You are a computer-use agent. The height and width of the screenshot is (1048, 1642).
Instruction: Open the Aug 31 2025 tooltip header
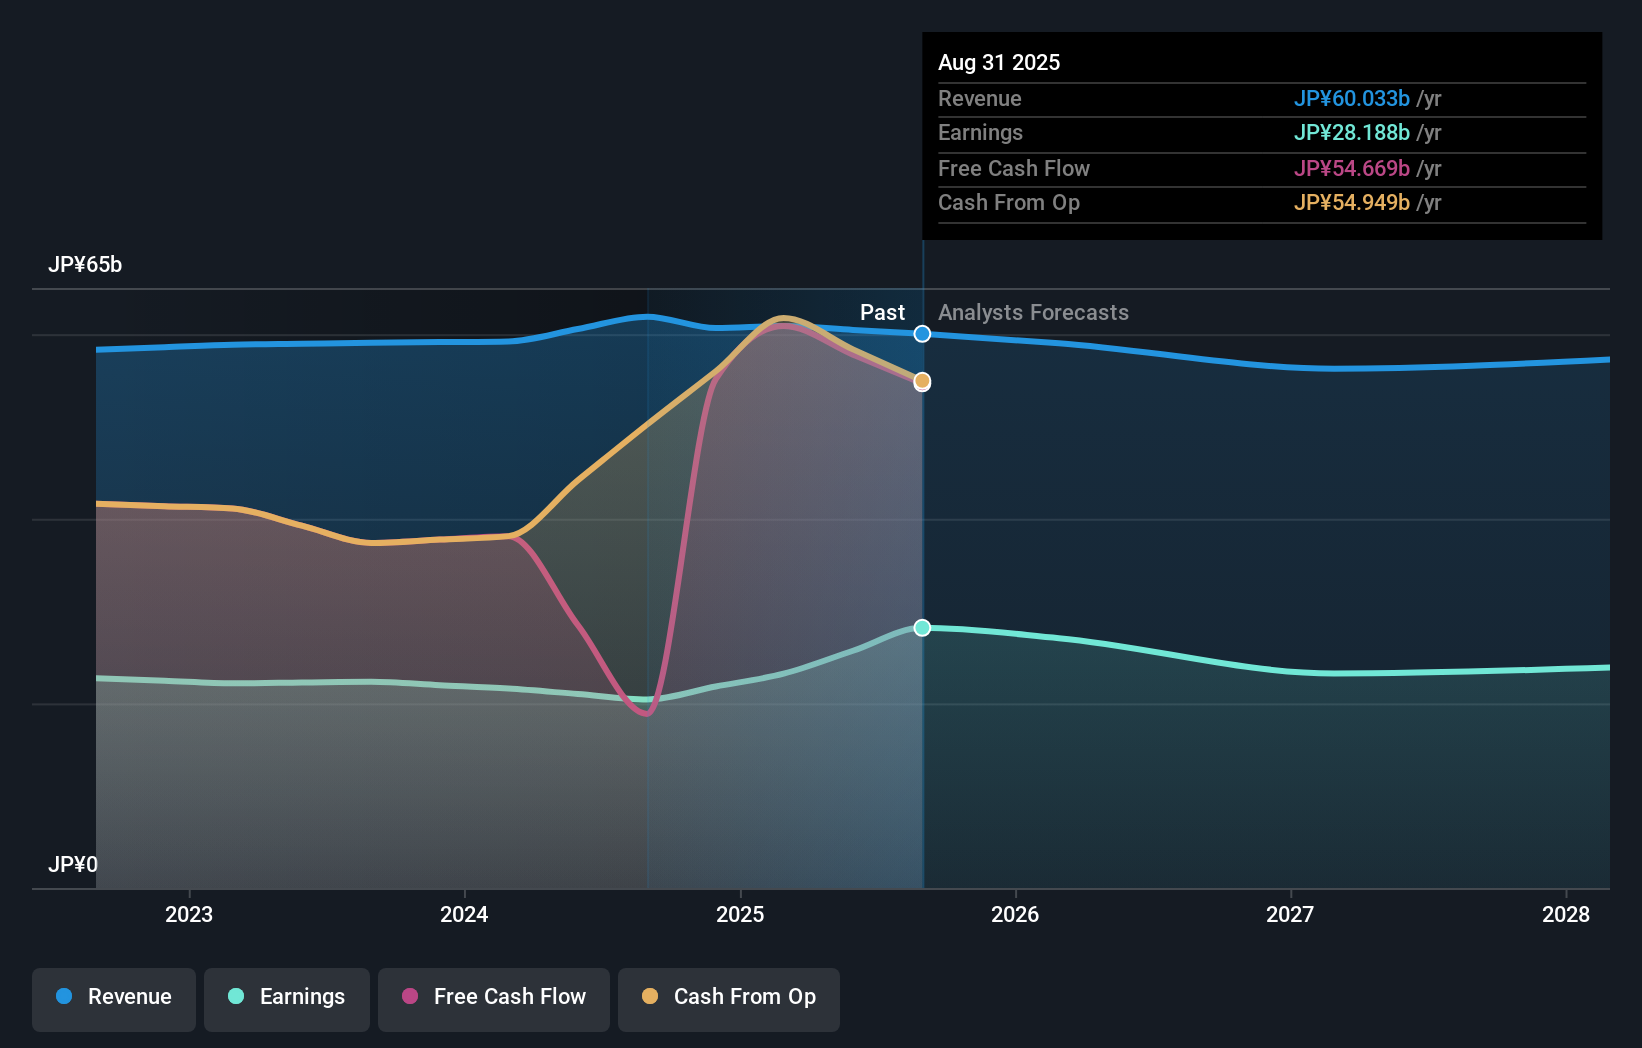coord(999,62)
